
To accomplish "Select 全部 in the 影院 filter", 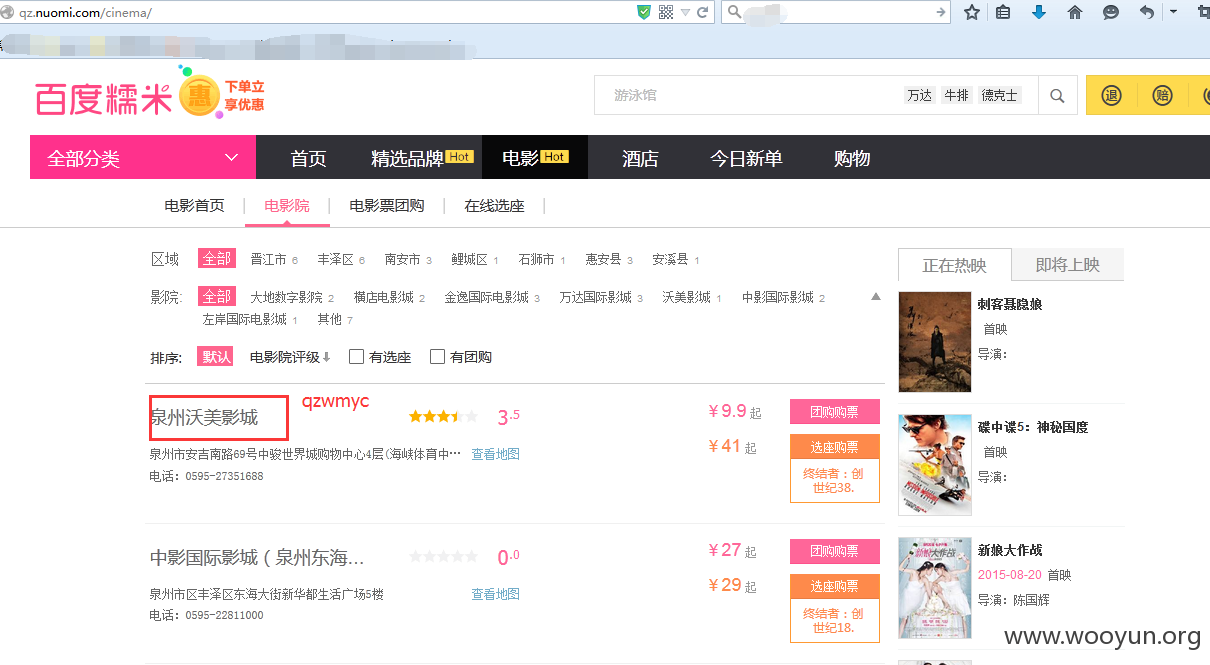I will pyautogui.click(x=216, y=297).
